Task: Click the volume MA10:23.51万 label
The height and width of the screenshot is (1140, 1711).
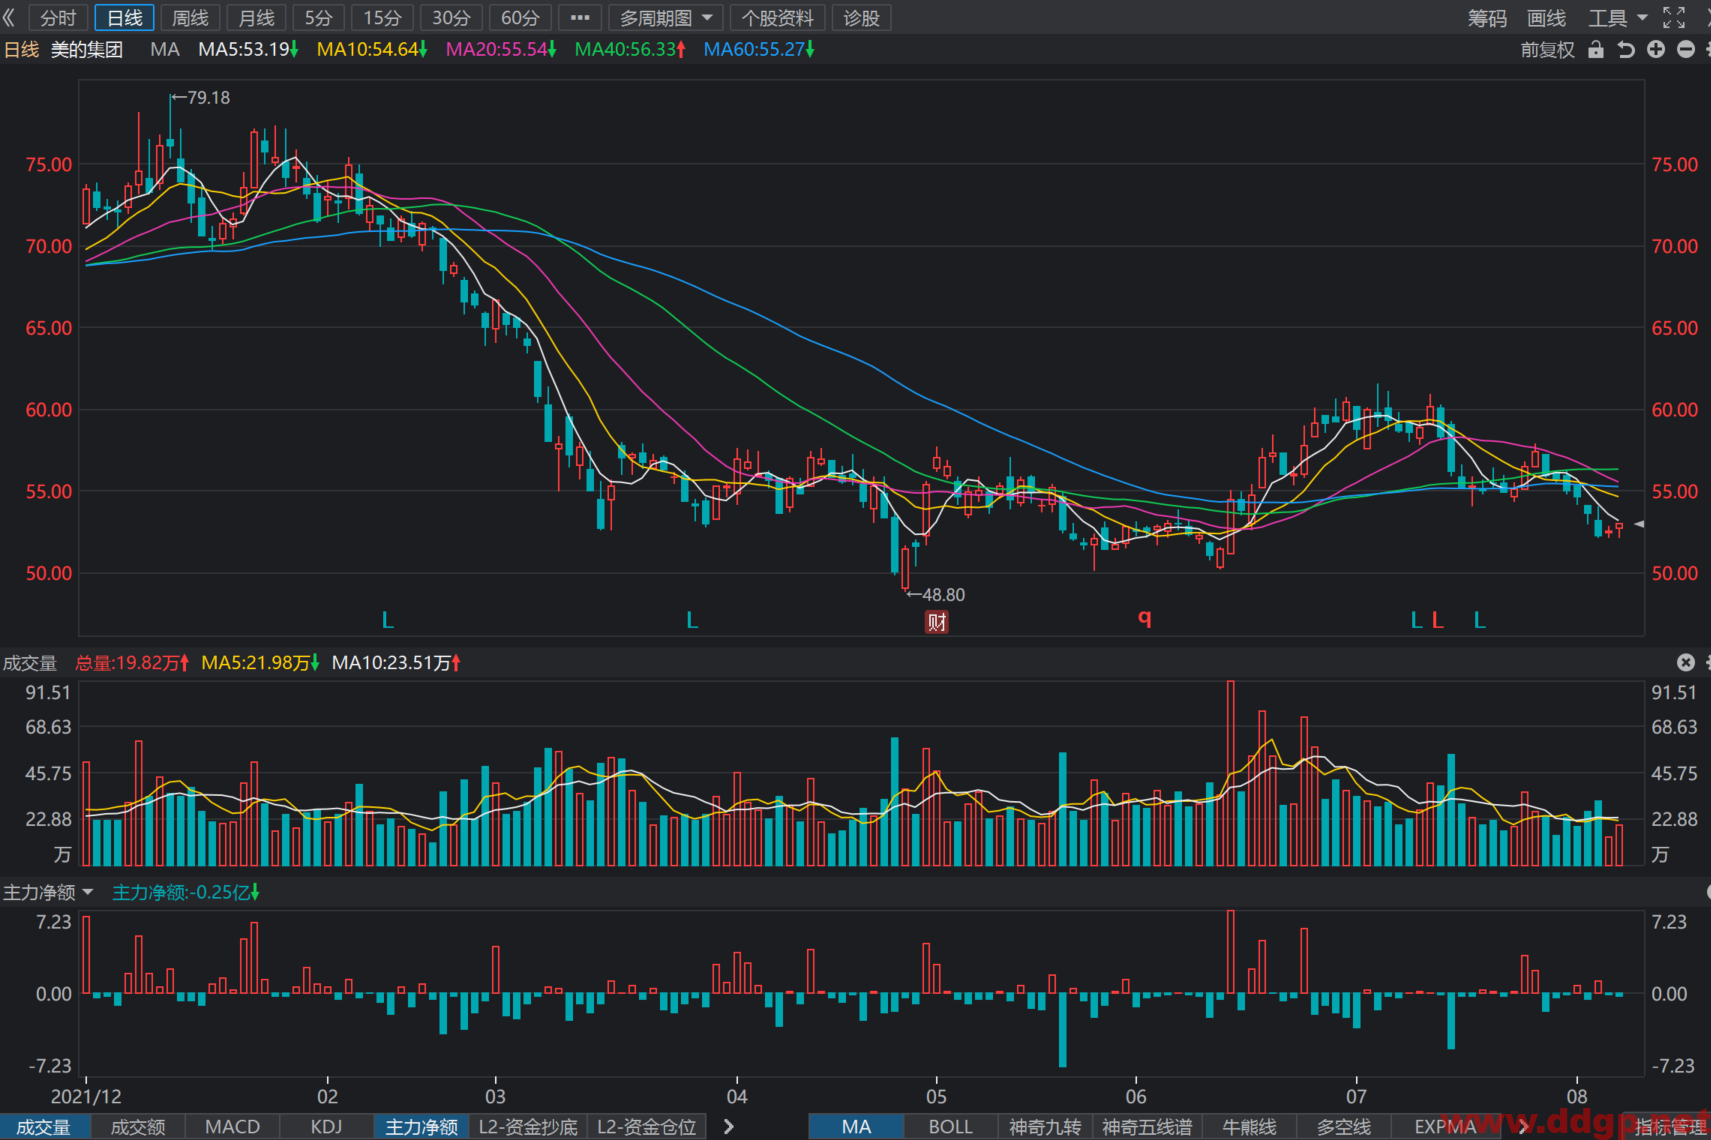Action: (x=396, y=663)
